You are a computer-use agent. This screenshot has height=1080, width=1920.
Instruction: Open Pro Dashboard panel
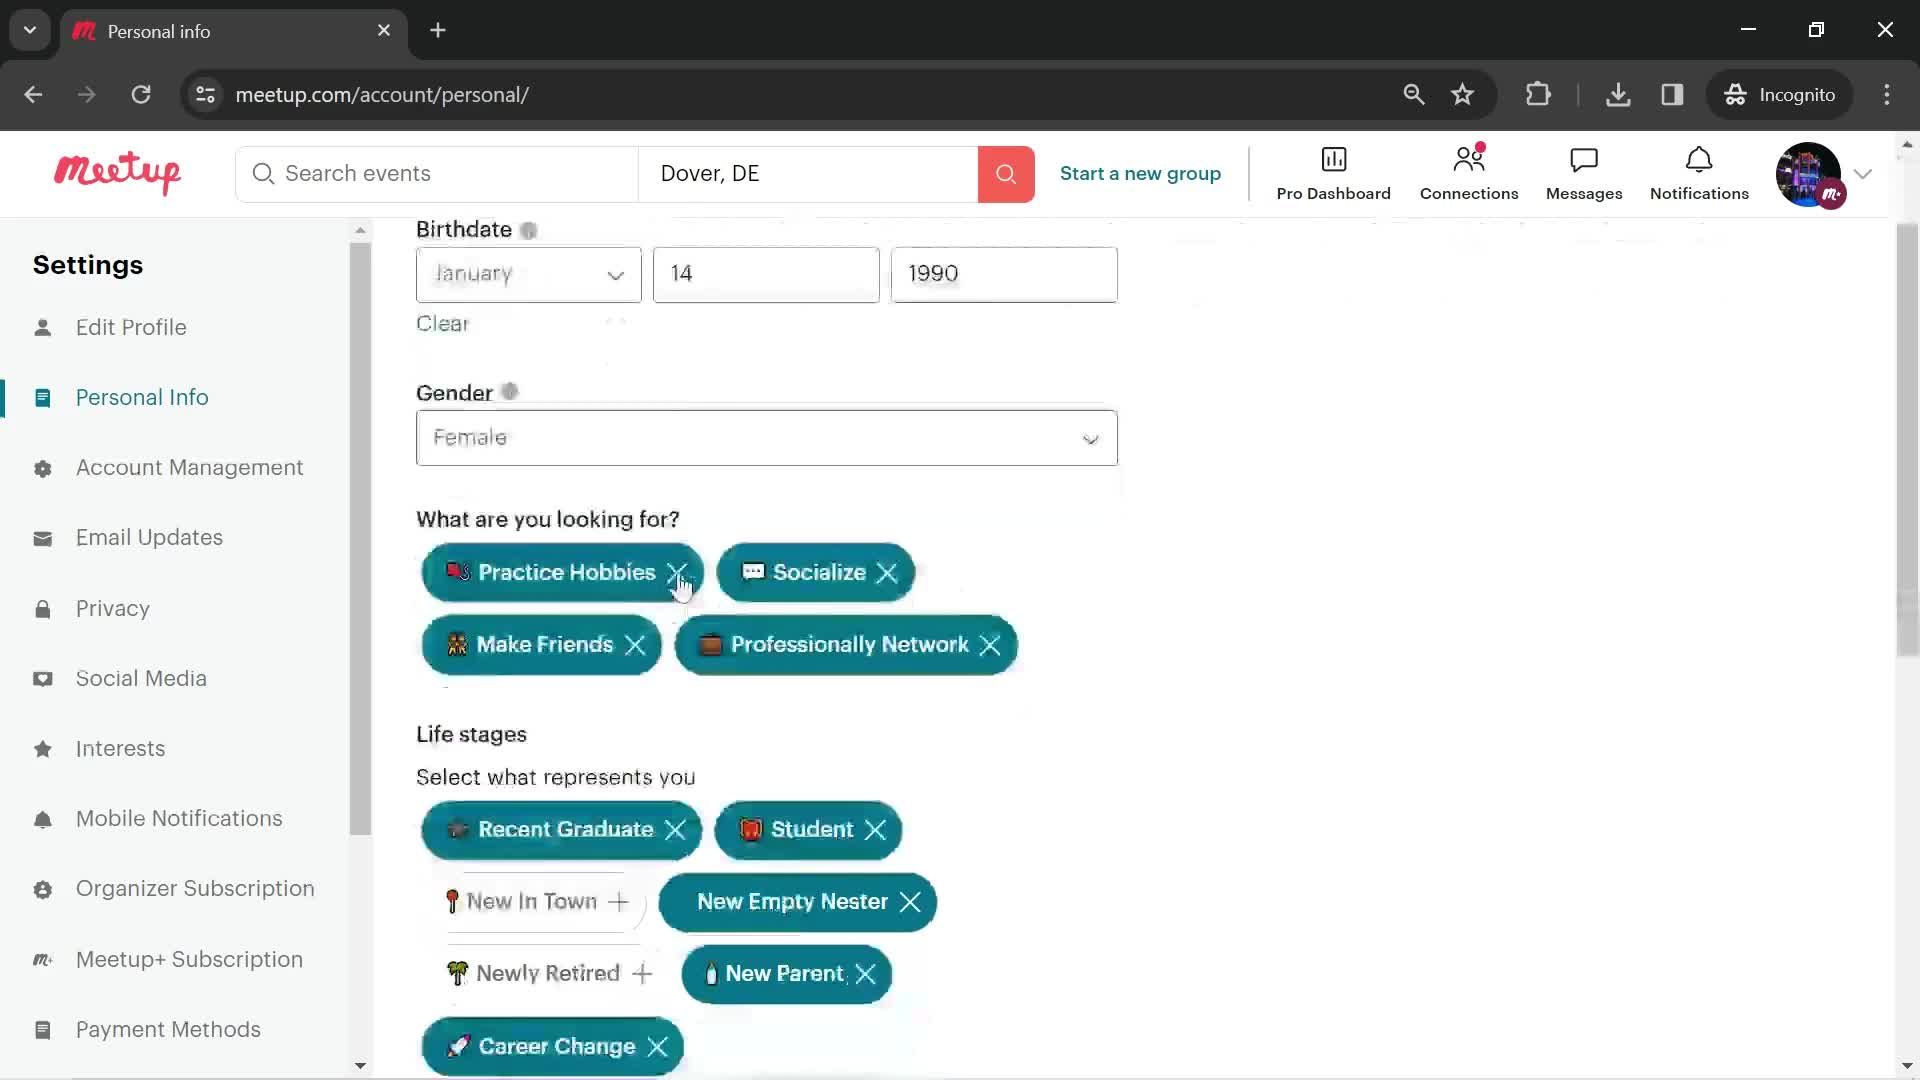[1333, 173]
